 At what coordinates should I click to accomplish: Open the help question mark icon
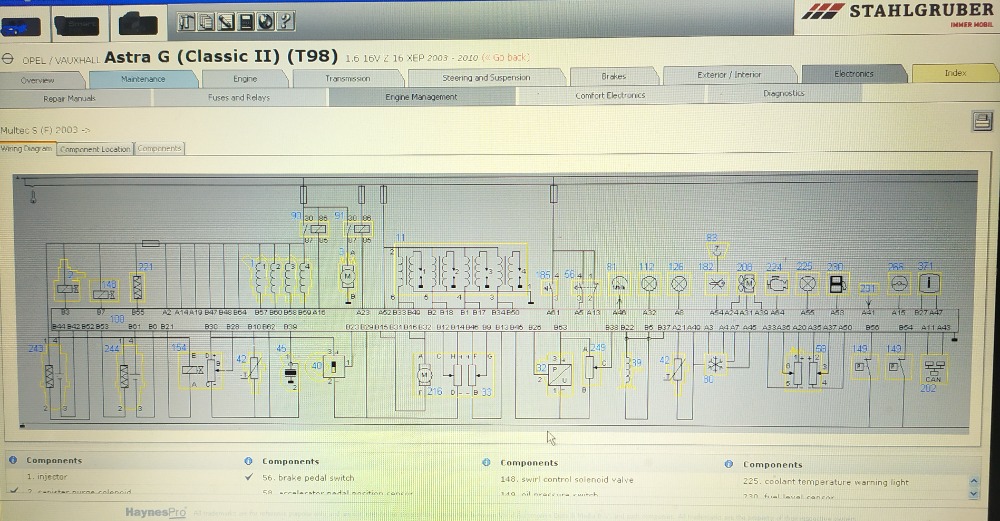click(286, 21)
